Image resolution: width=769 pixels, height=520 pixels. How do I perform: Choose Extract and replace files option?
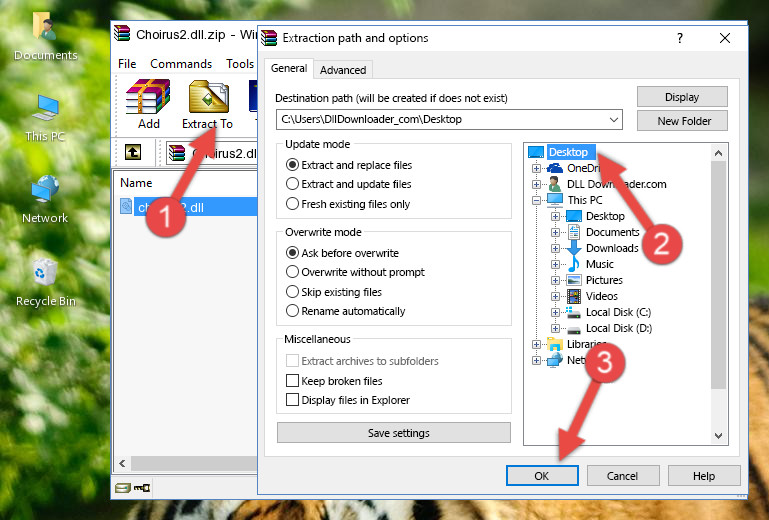pos(349,165)
